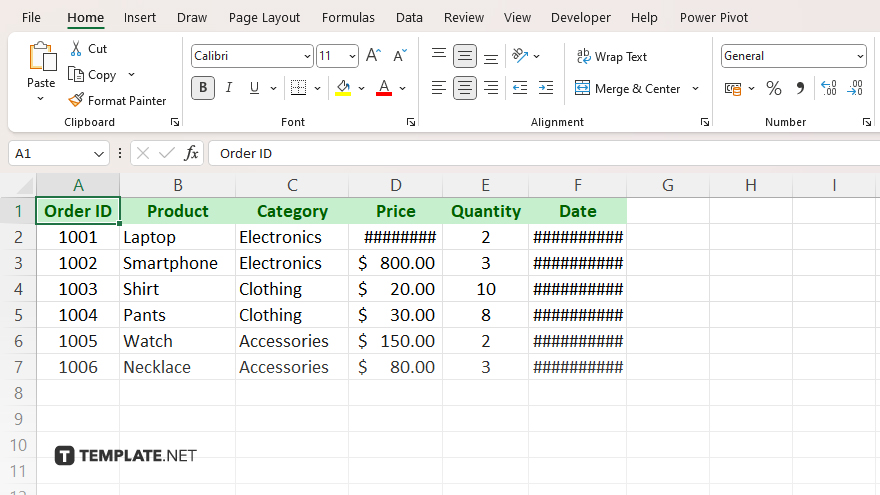Activate the Format Painter brush
The height and width of the screenshot is (495, 880).
pos(76,100)
